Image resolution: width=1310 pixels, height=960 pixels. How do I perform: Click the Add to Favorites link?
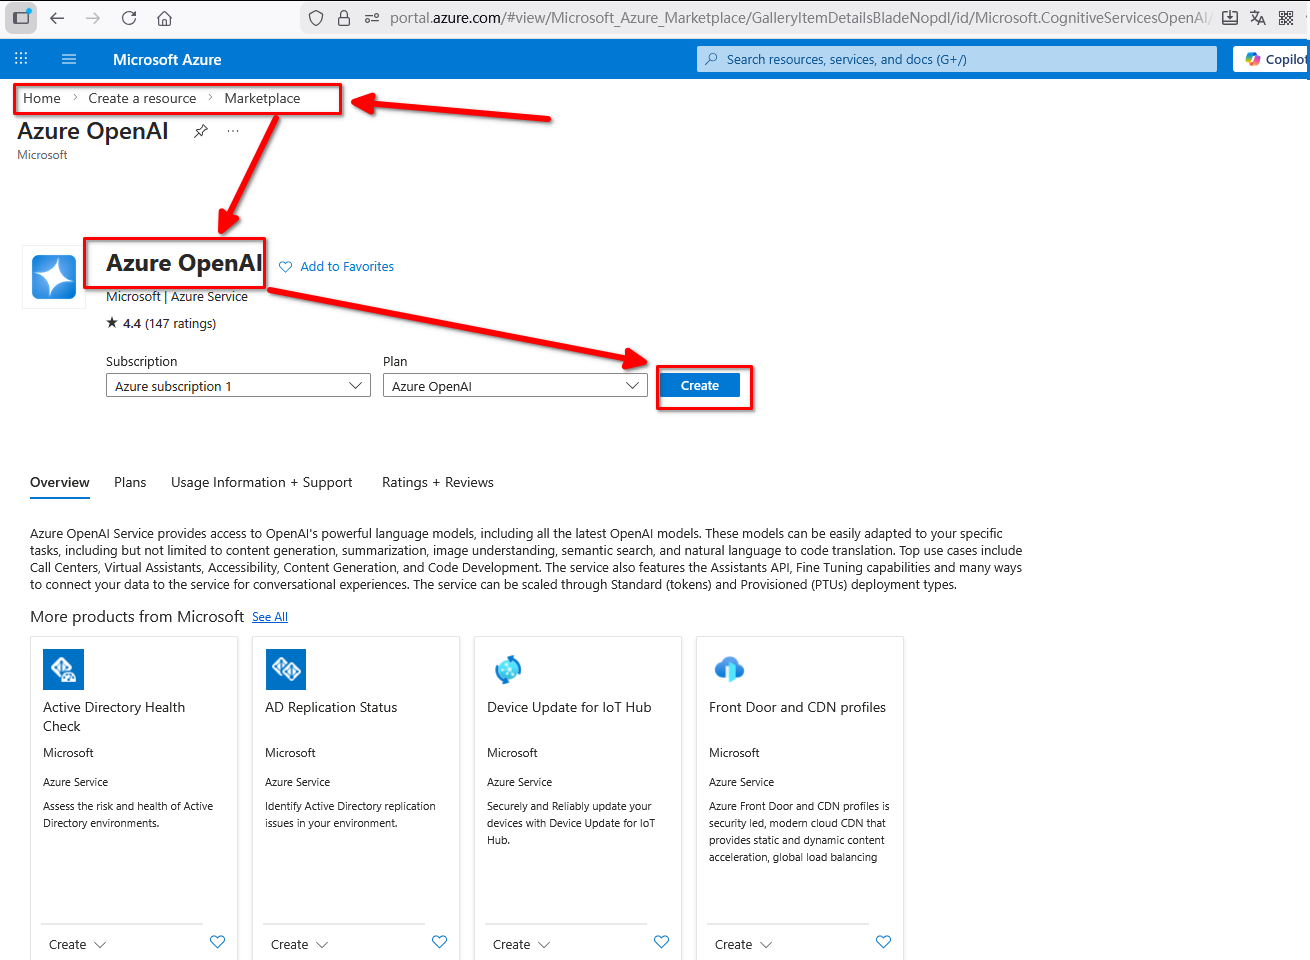[346, 267]
